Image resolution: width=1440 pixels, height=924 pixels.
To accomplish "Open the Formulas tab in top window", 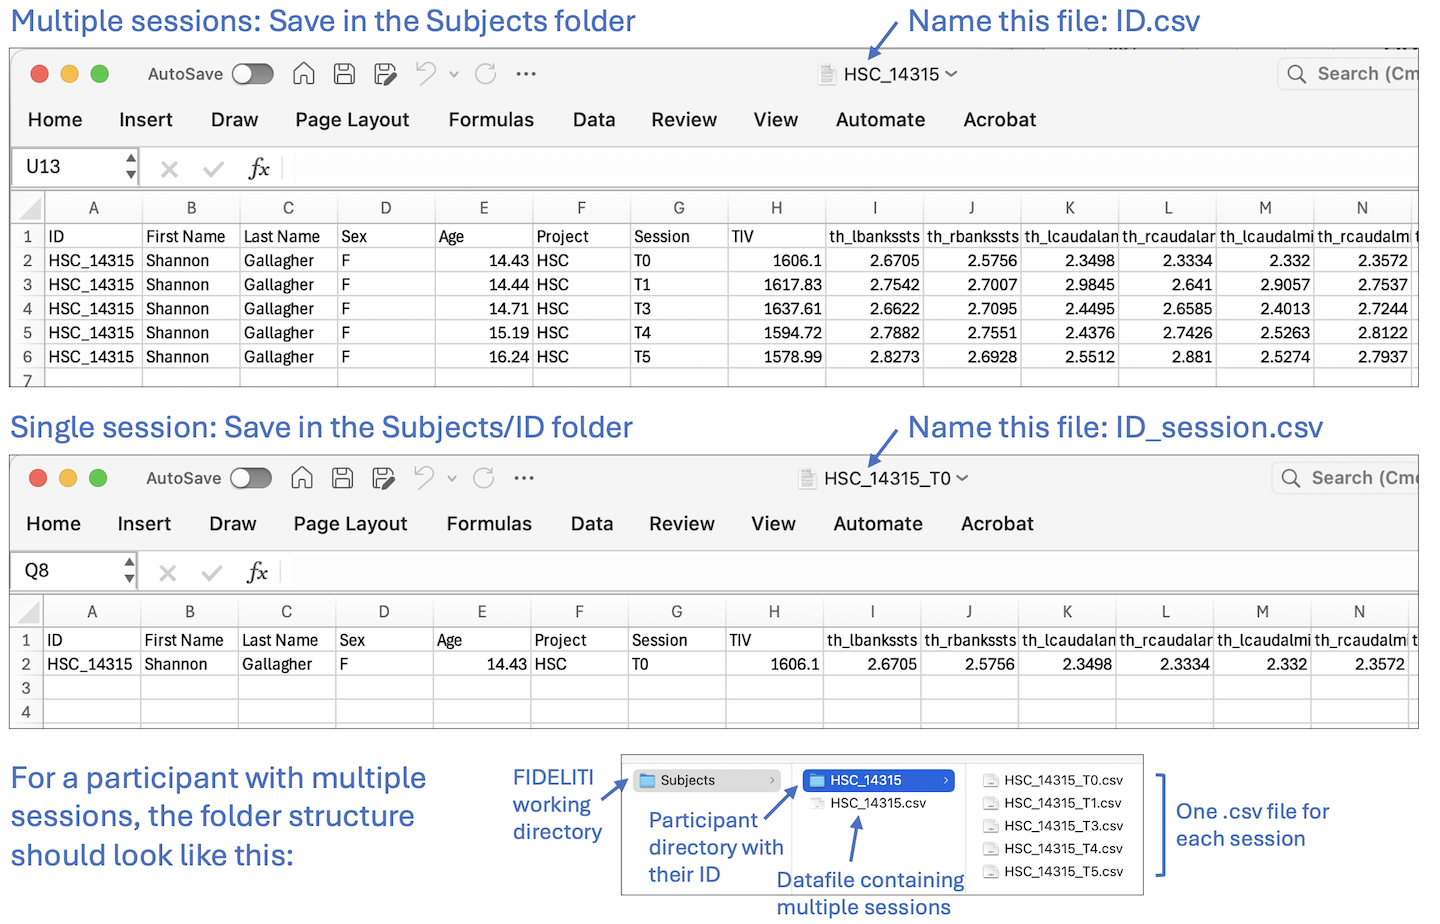I will [x=491, y=120].
